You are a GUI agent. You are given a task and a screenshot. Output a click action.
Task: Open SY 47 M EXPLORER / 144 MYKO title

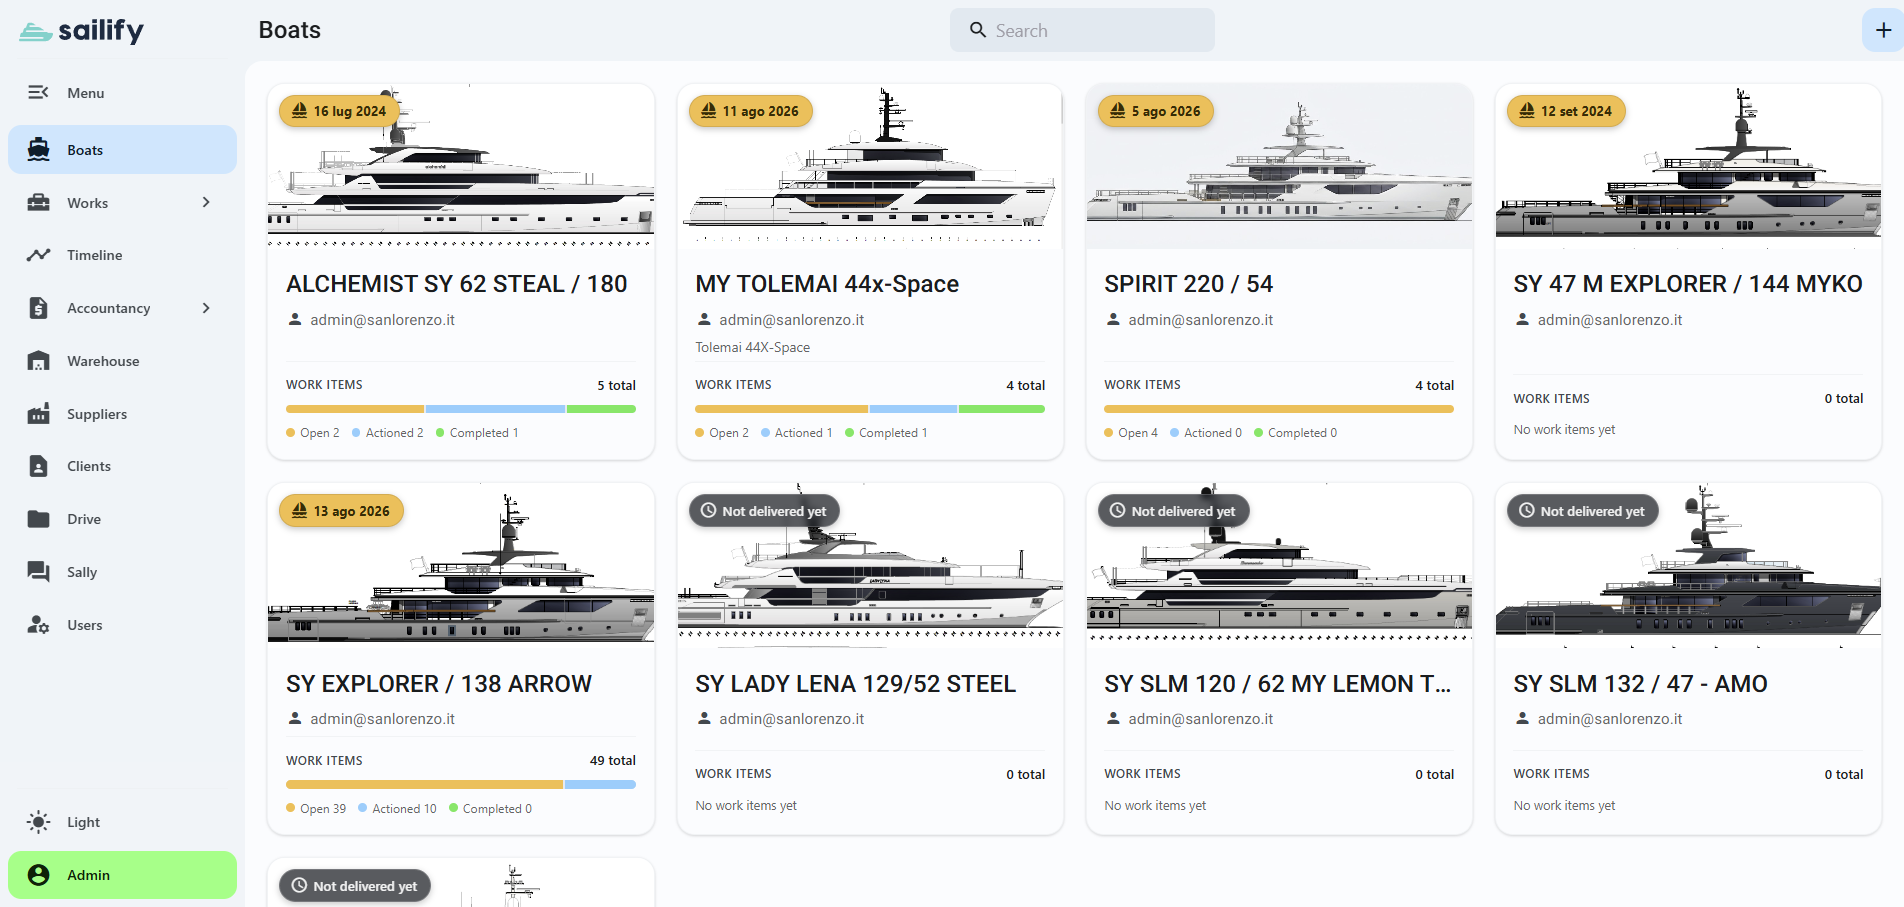click(1688, 284)
